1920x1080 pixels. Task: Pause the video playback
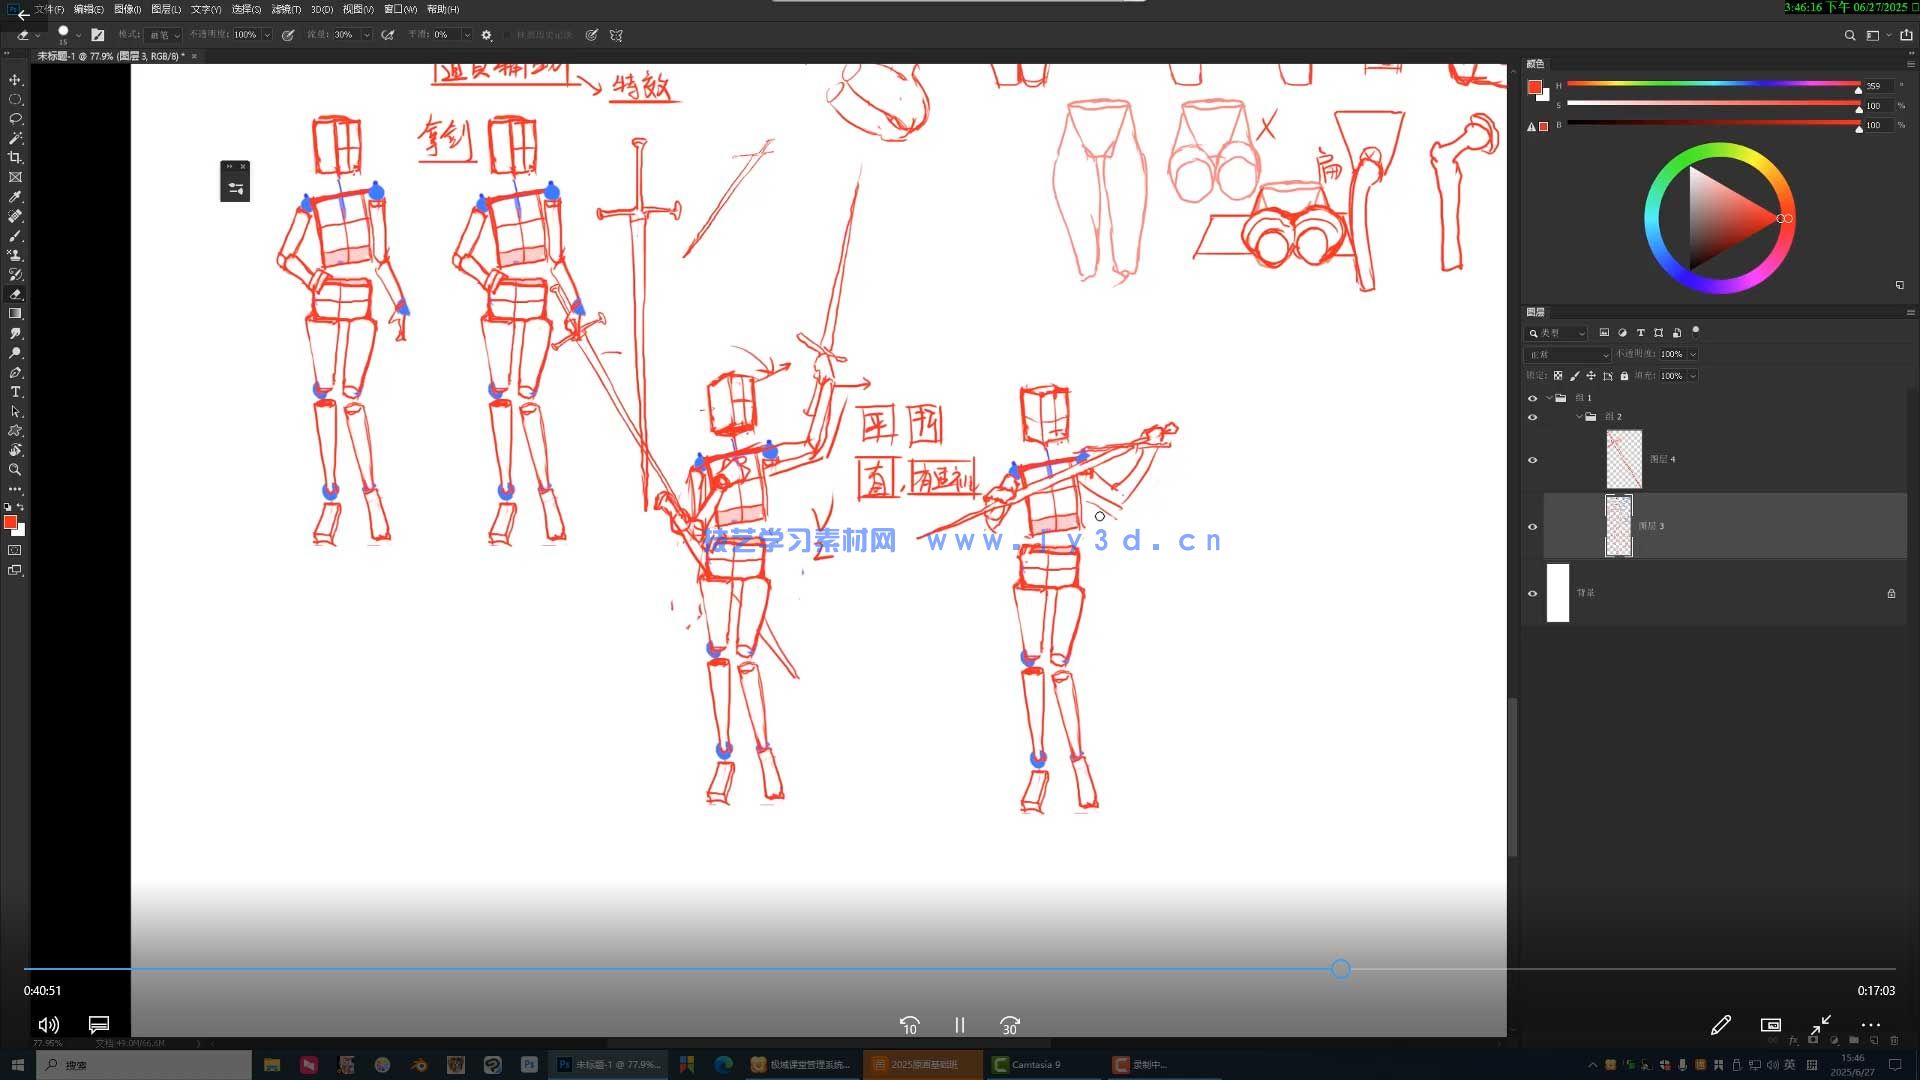959,1025
